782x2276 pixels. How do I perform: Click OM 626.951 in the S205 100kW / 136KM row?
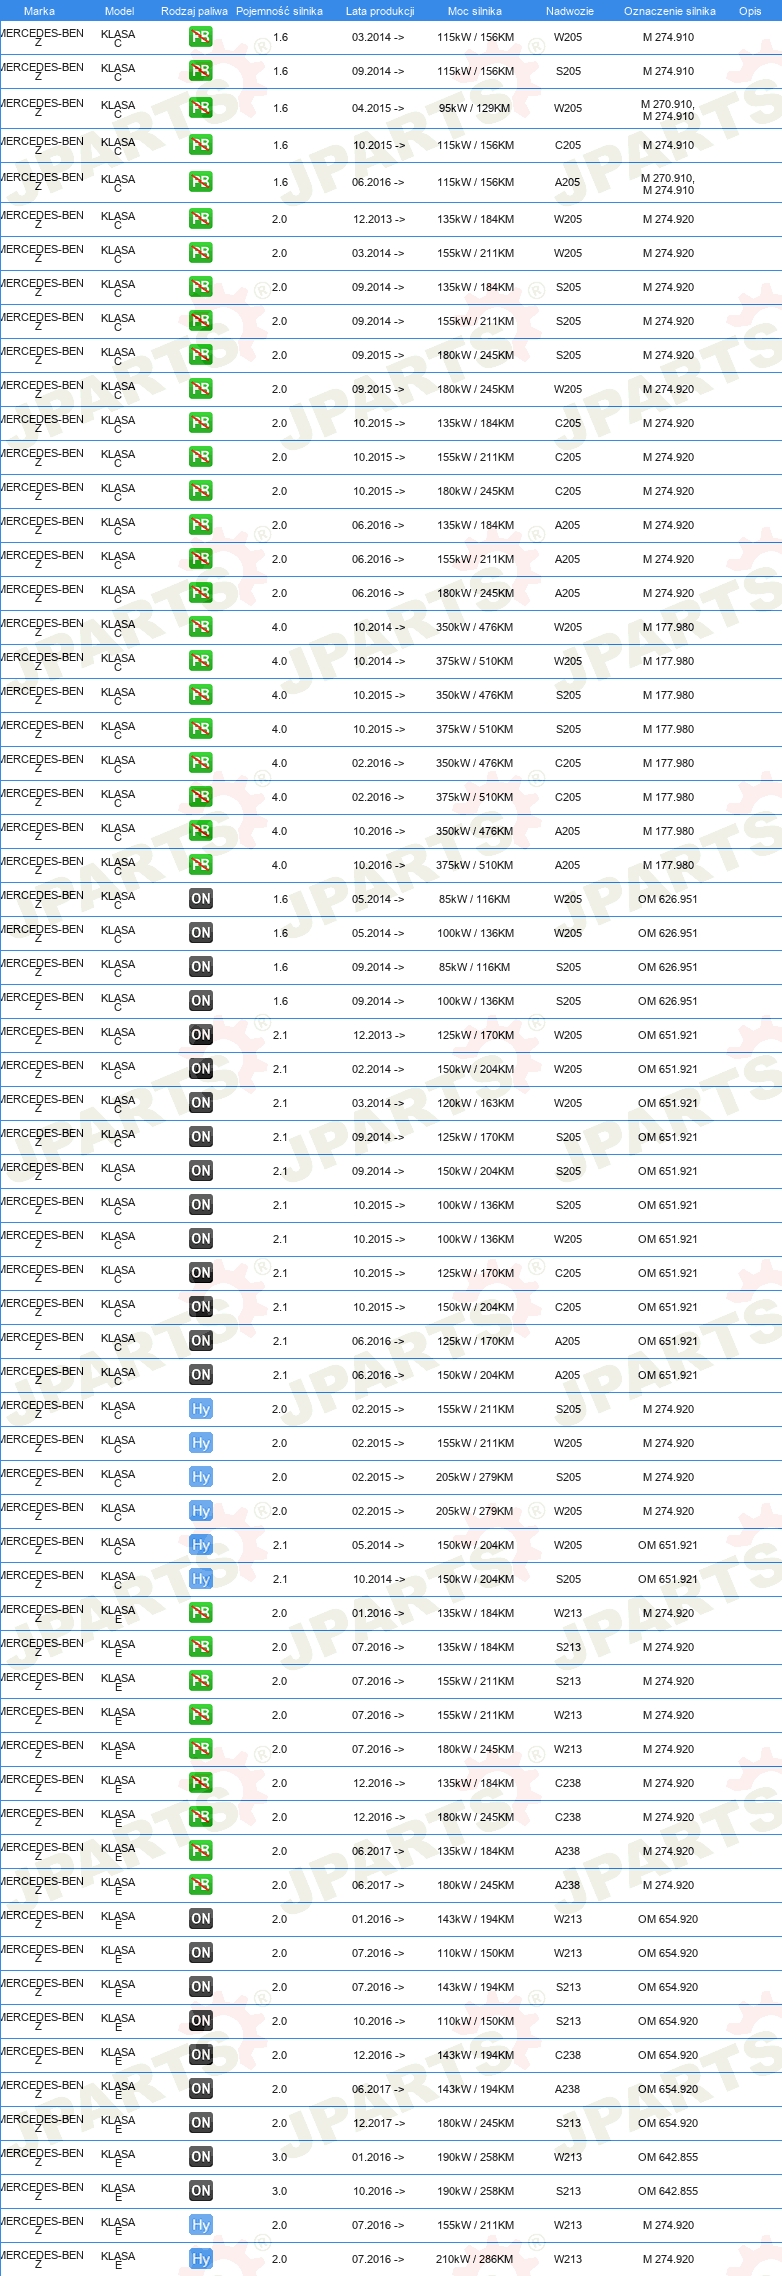coord(668,1001)
